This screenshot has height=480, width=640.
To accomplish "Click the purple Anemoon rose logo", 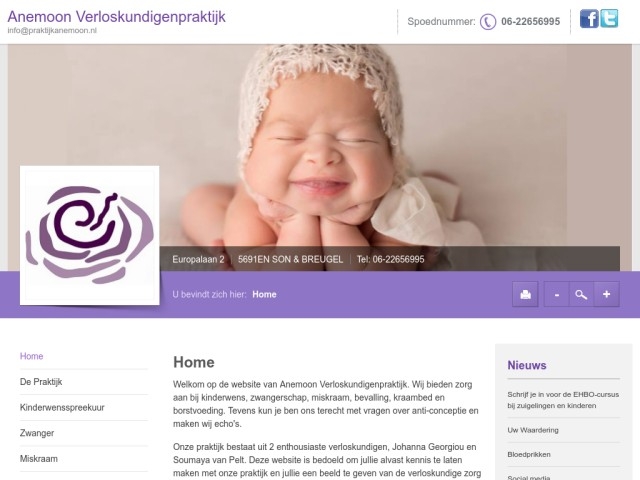I will 90,235.
